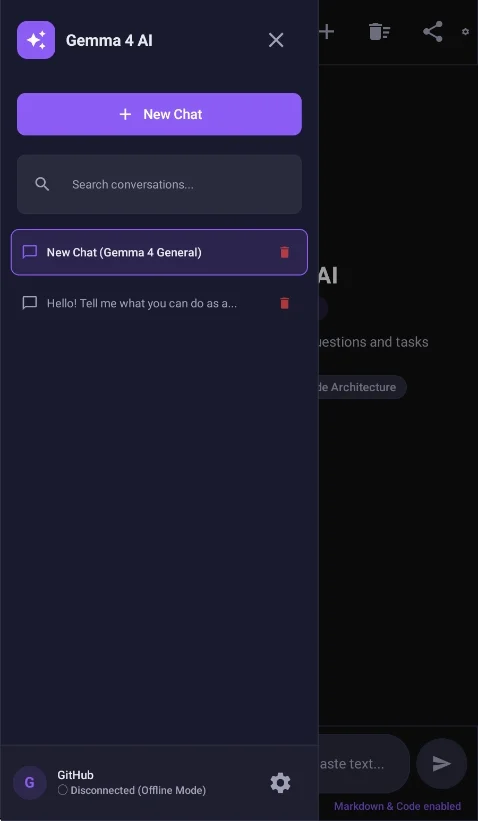Click the magnifier search icon
Screen dimensions: 478x821
(x=42, y=184)
